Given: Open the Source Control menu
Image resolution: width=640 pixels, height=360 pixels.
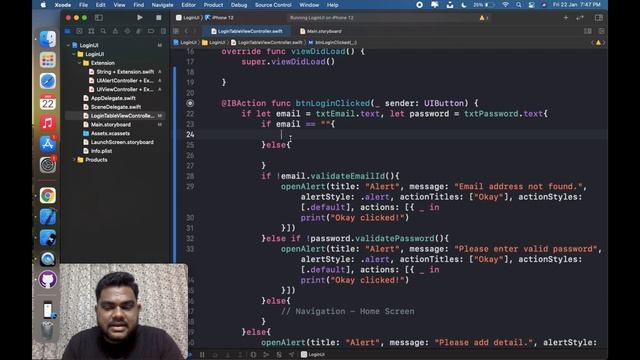Looking at the screenshot, I should [x=273, y=5].
